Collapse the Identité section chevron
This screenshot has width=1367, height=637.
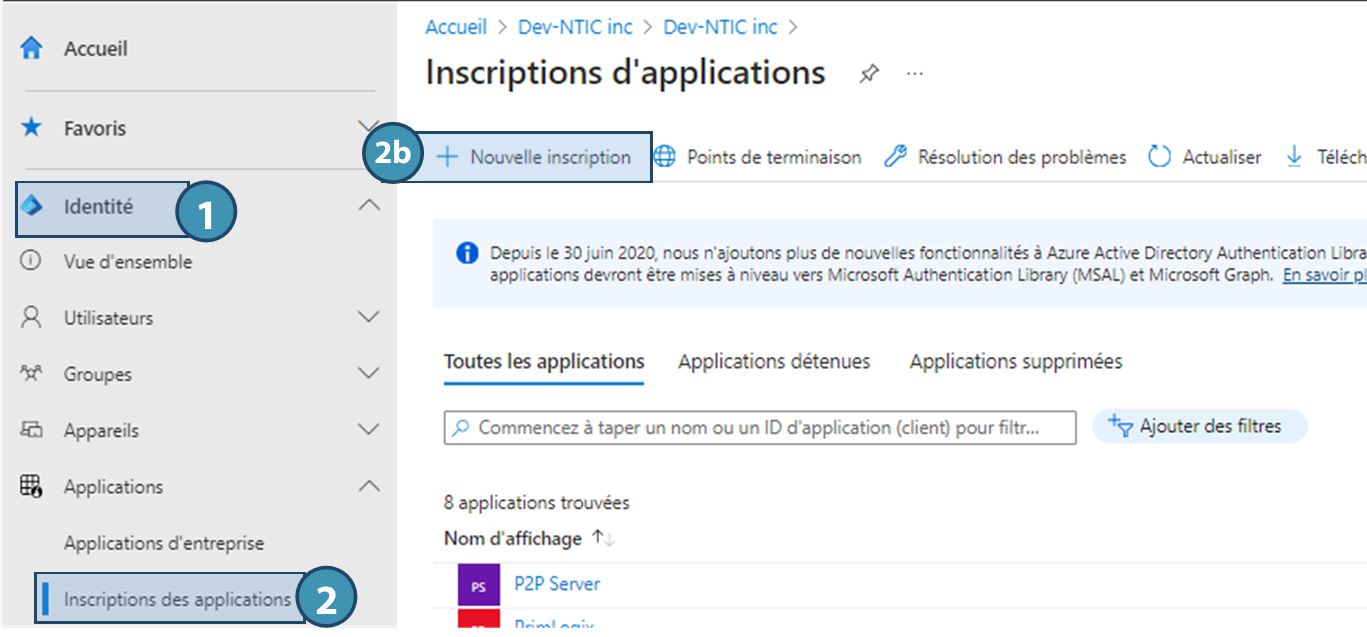coord(369,206)
